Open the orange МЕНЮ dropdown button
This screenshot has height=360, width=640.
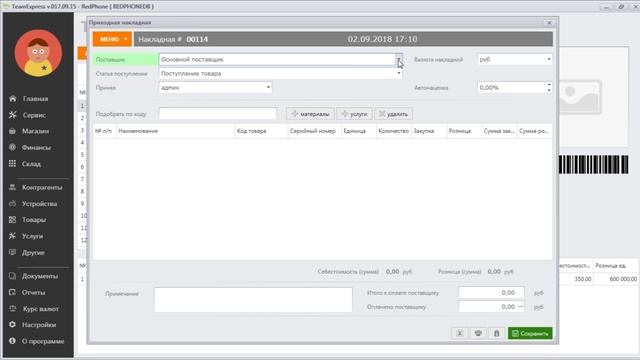112,39
